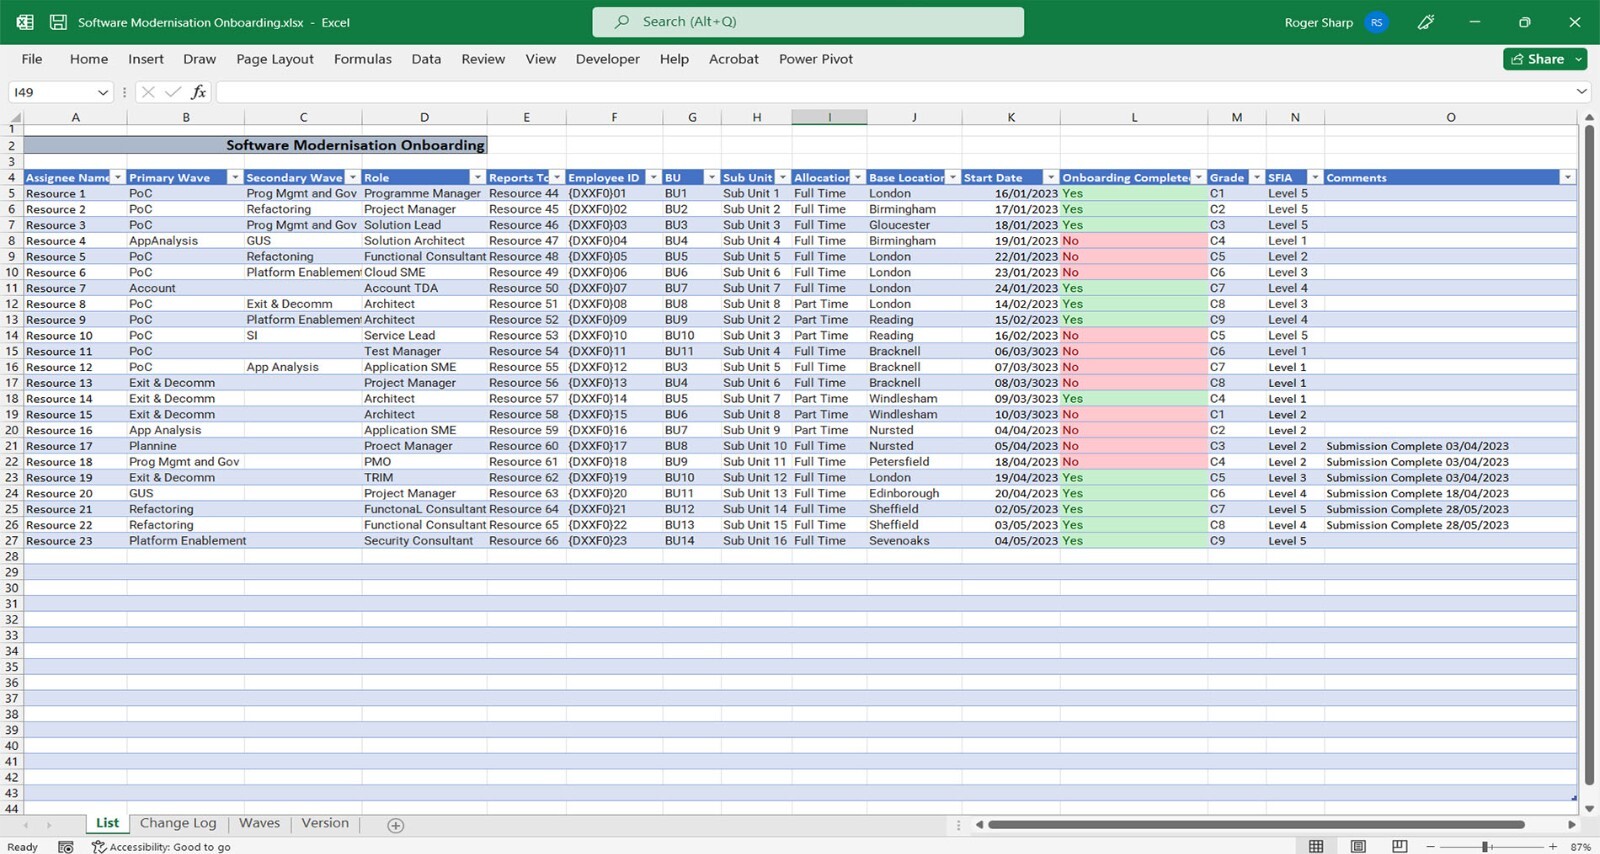Screen dimensions: 1600x854
Task: Click the Share button
Action: point(1538,59)
